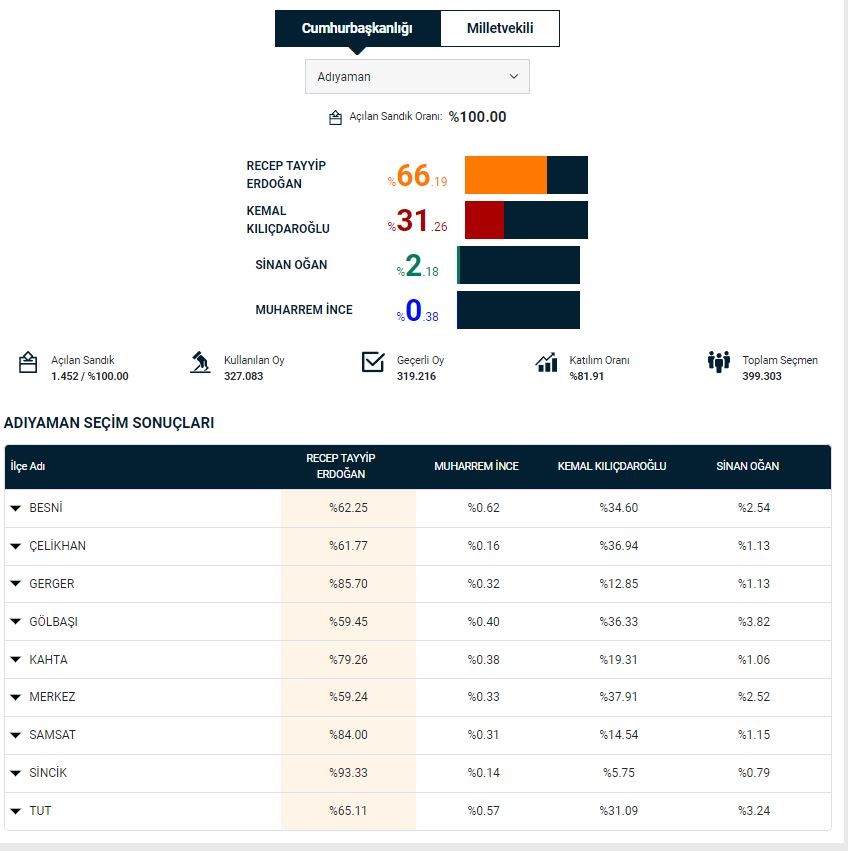This screenshot has height=851, width=848.
Task: Expand the KAHTA district row
Action: (16, 660)
